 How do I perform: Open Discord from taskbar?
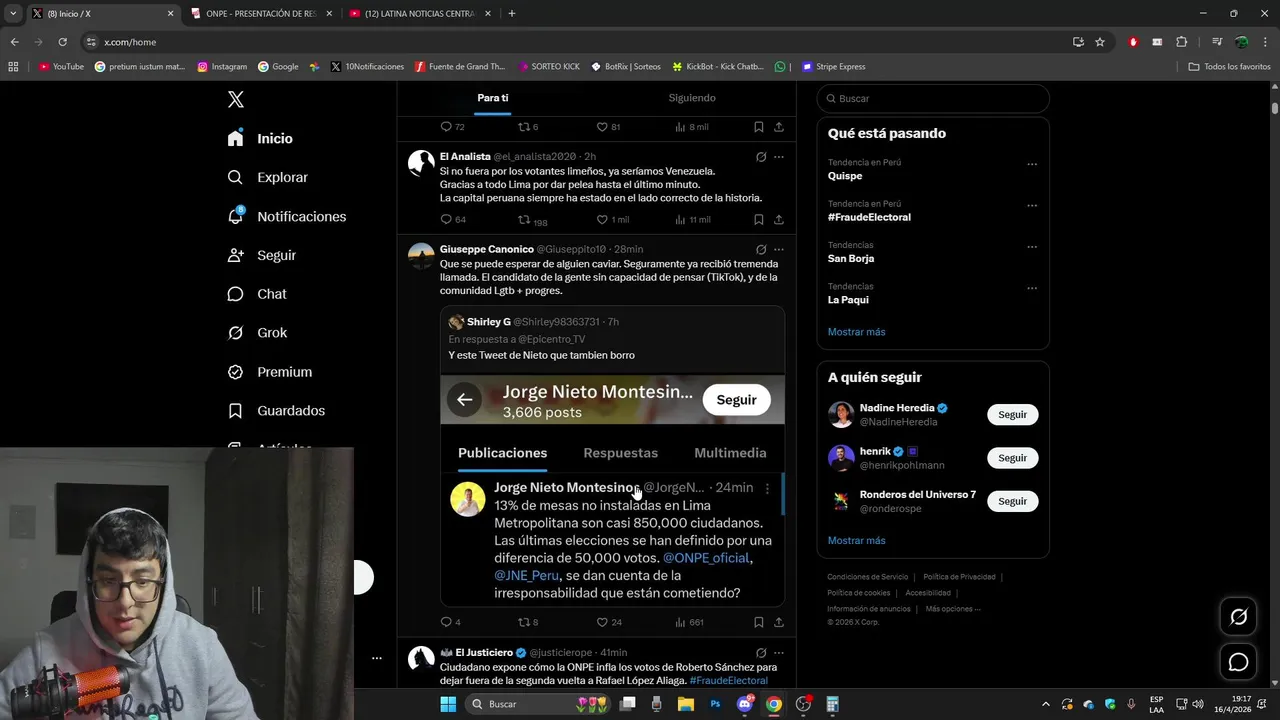(x=745, y=704)
